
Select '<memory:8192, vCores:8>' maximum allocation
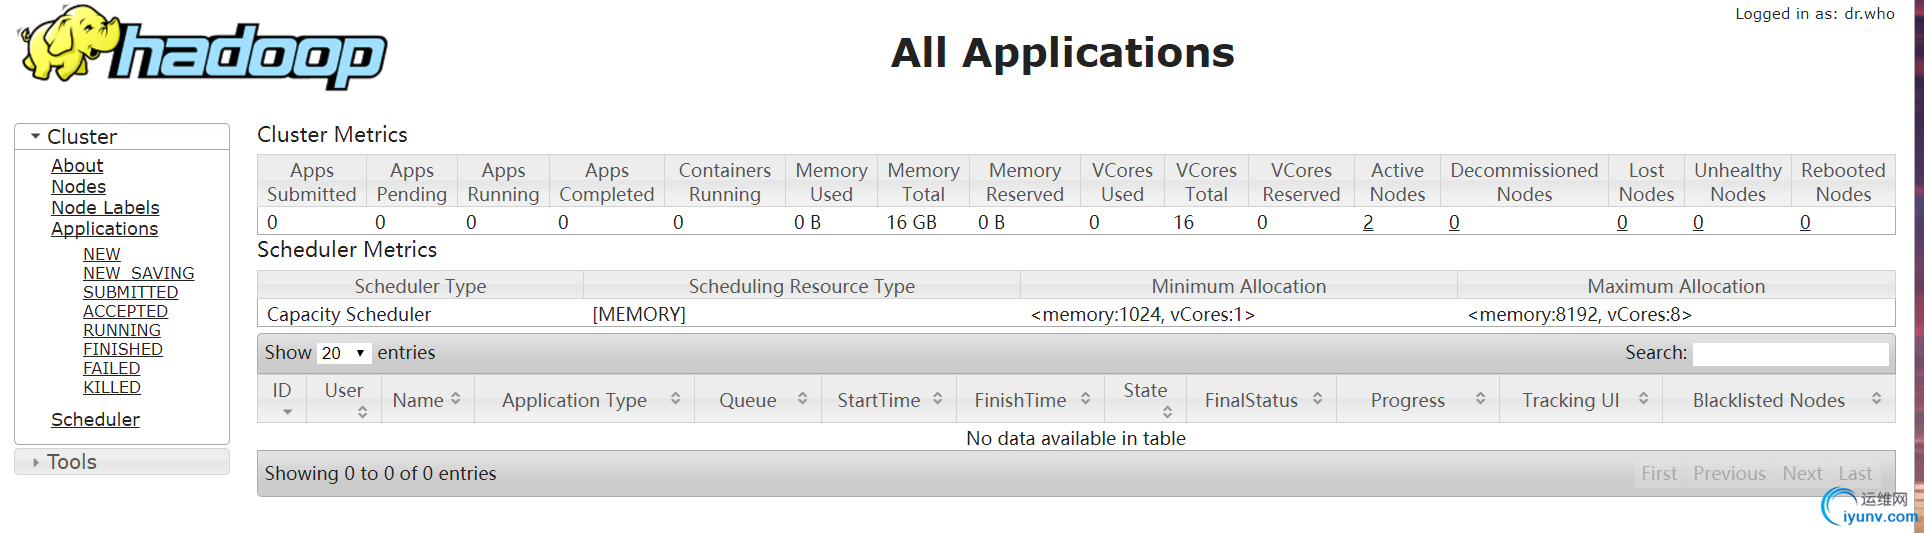[x=1580, y=314]
